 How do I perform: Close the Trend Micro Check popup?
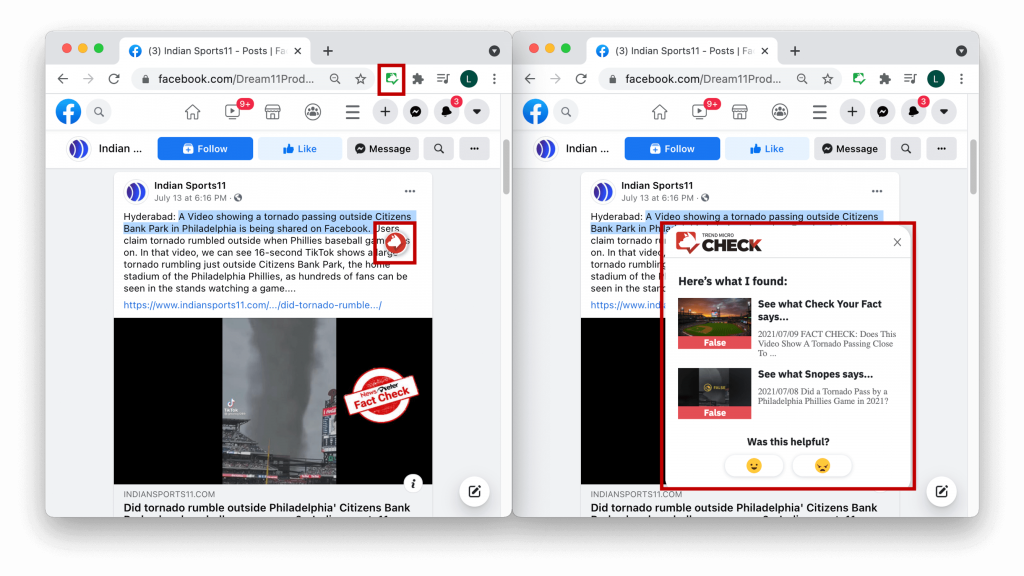(x=897, y=243)
